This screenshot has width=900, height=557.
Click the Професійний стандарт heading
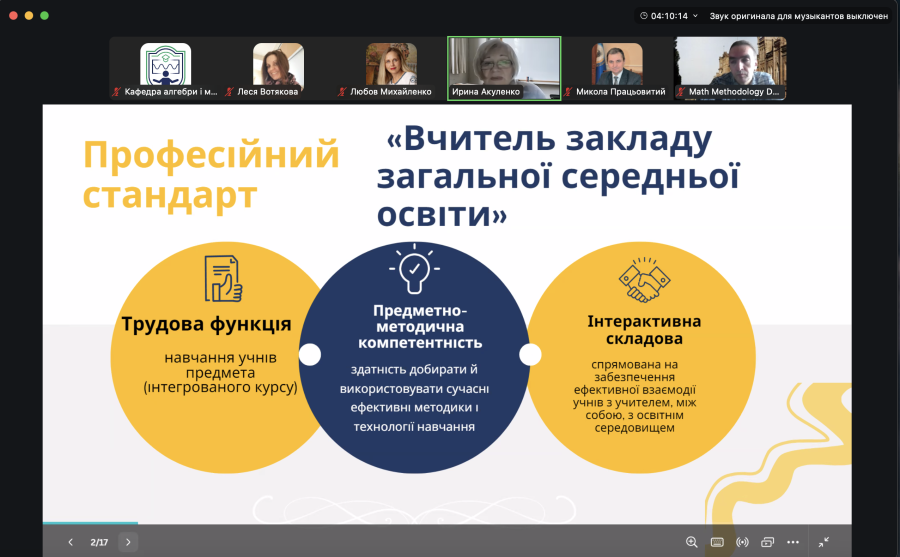(x=211, y=175)
